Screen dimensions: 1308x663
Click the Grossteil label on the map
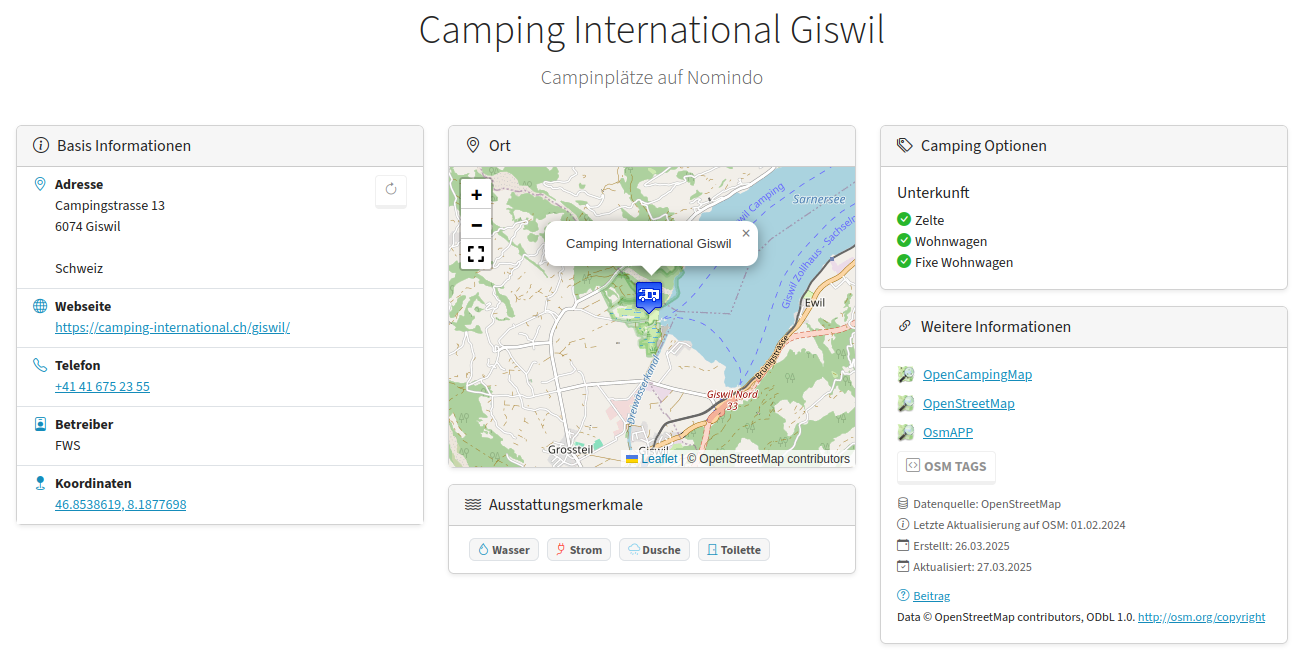coord(570,450)
